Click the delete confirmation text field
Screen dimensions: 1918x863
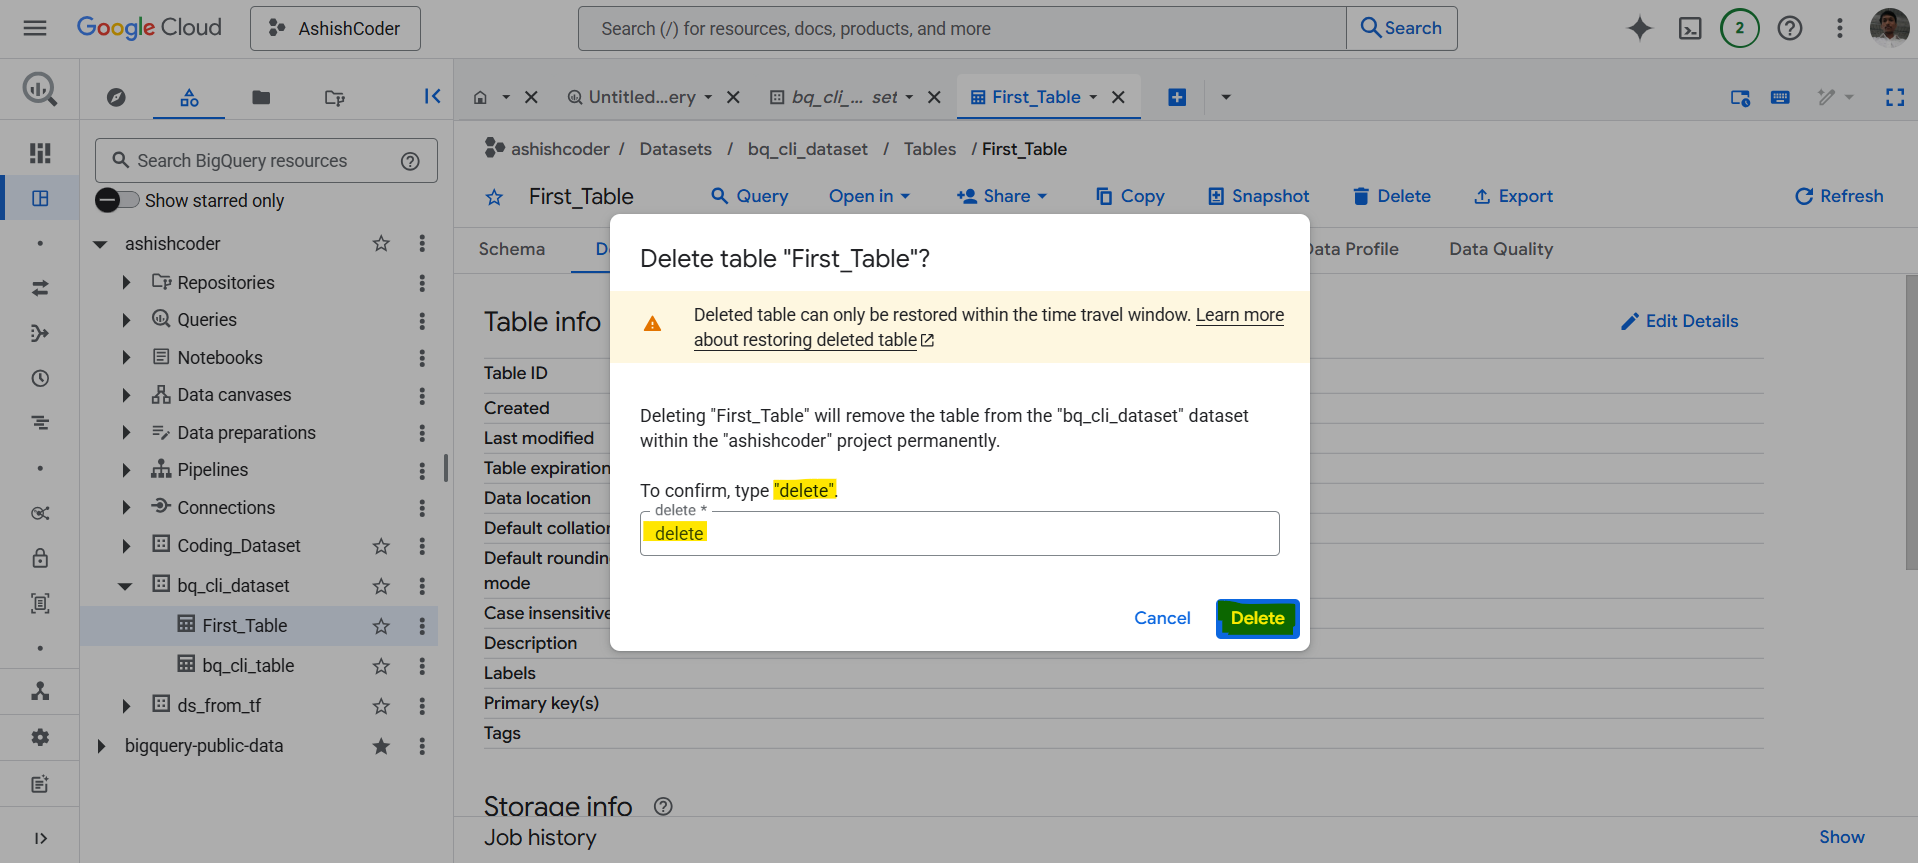tap(960, 534)
